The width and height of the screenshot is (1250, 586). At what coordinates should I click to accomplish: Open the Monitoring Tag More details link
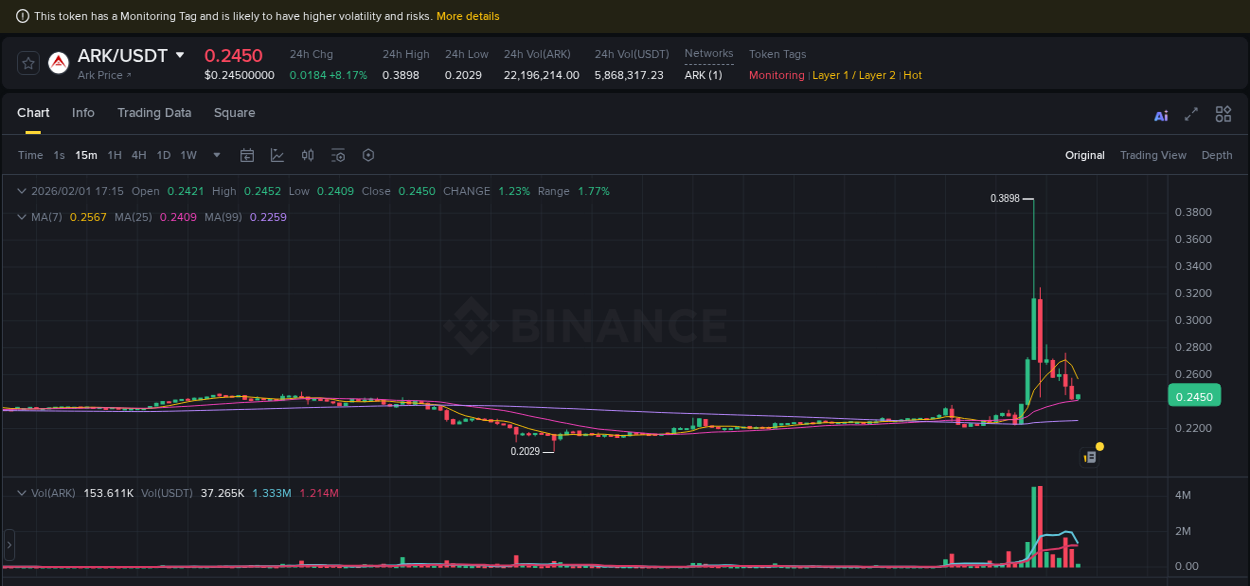468,16
